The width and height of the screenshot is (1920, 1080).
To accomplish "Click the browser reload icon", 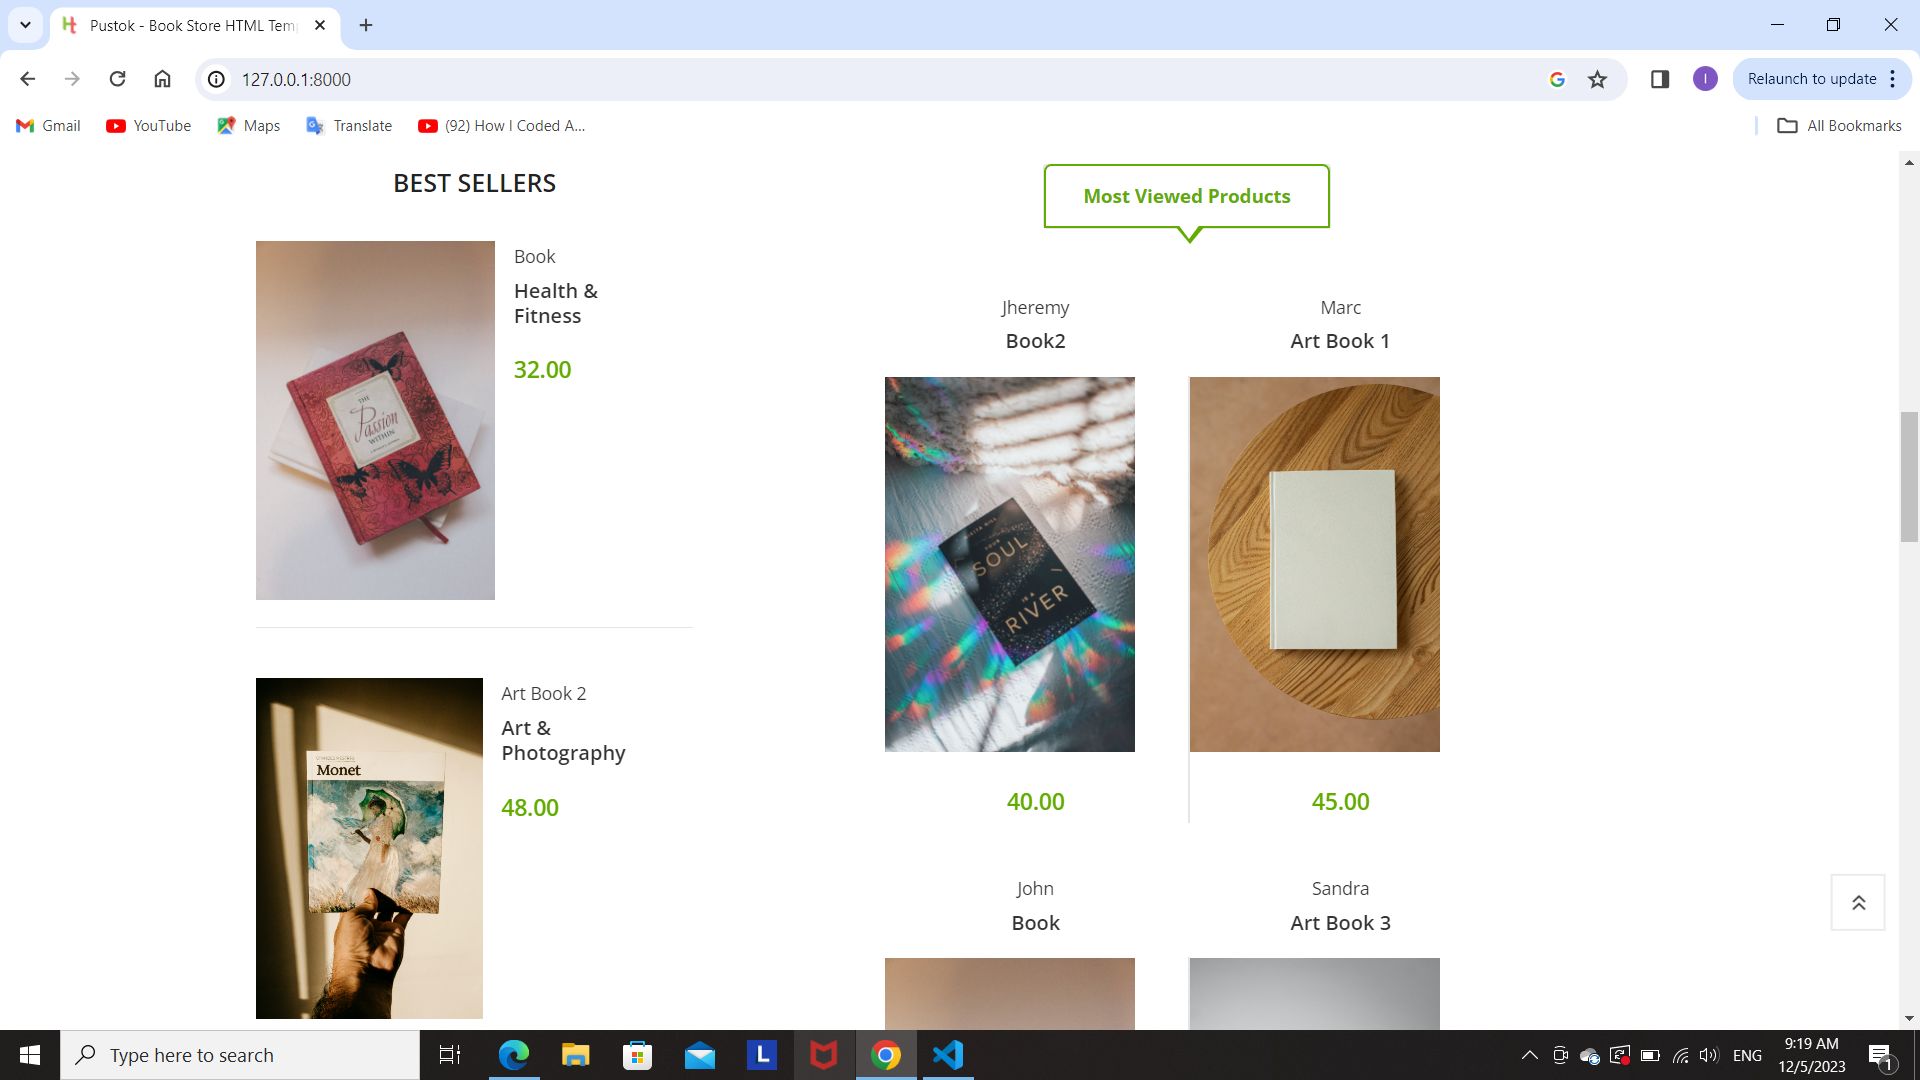I will pyautogui.click(x=117, y=79).
